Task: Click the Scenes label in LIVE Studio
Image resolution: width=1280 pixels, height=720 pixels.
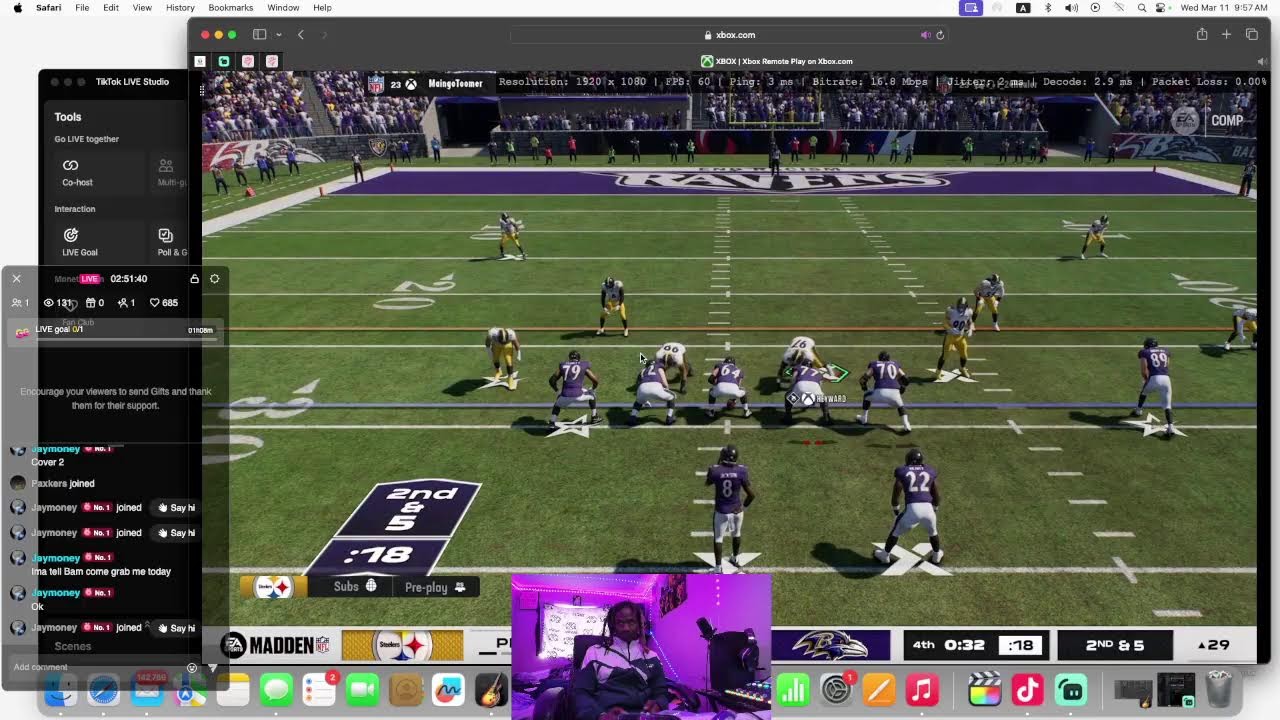Action: [73, 647]
